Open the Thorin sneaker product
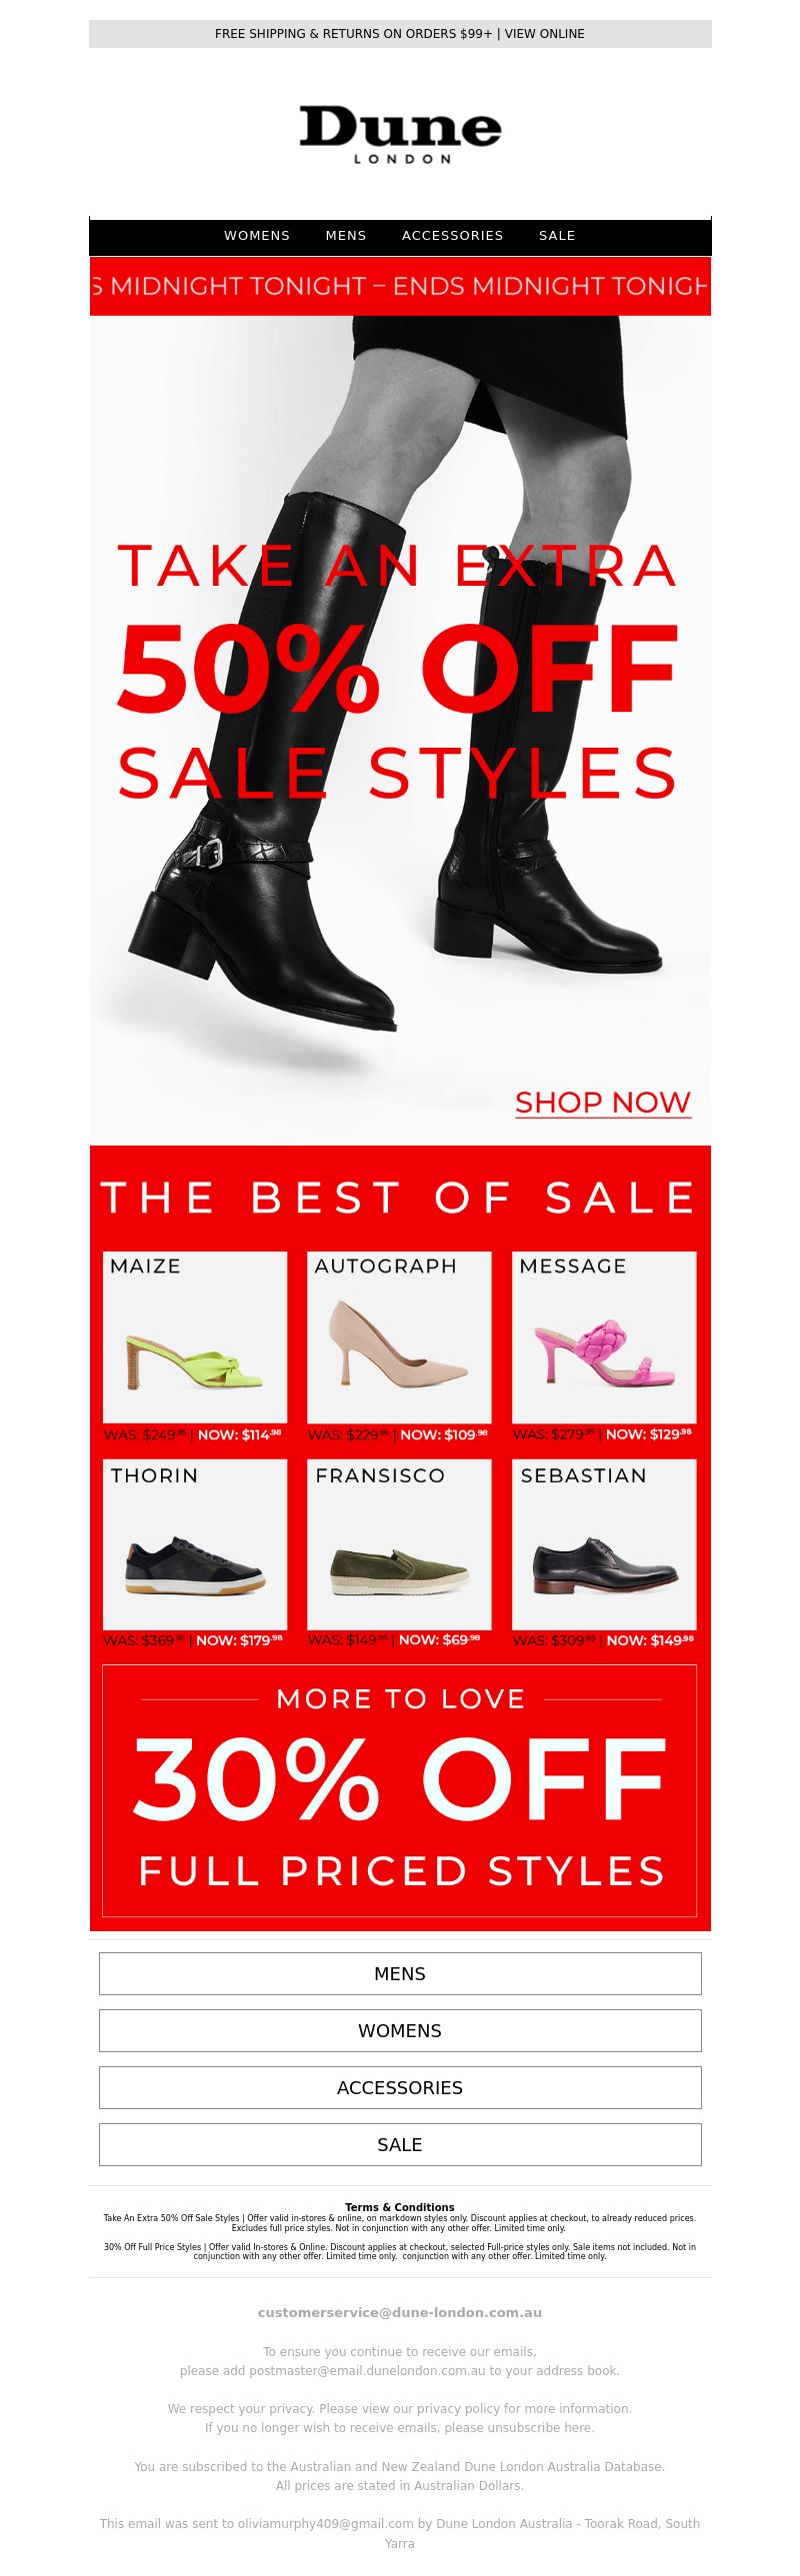Screen dimensions: 800x2576 click(x=195, y=1554)
